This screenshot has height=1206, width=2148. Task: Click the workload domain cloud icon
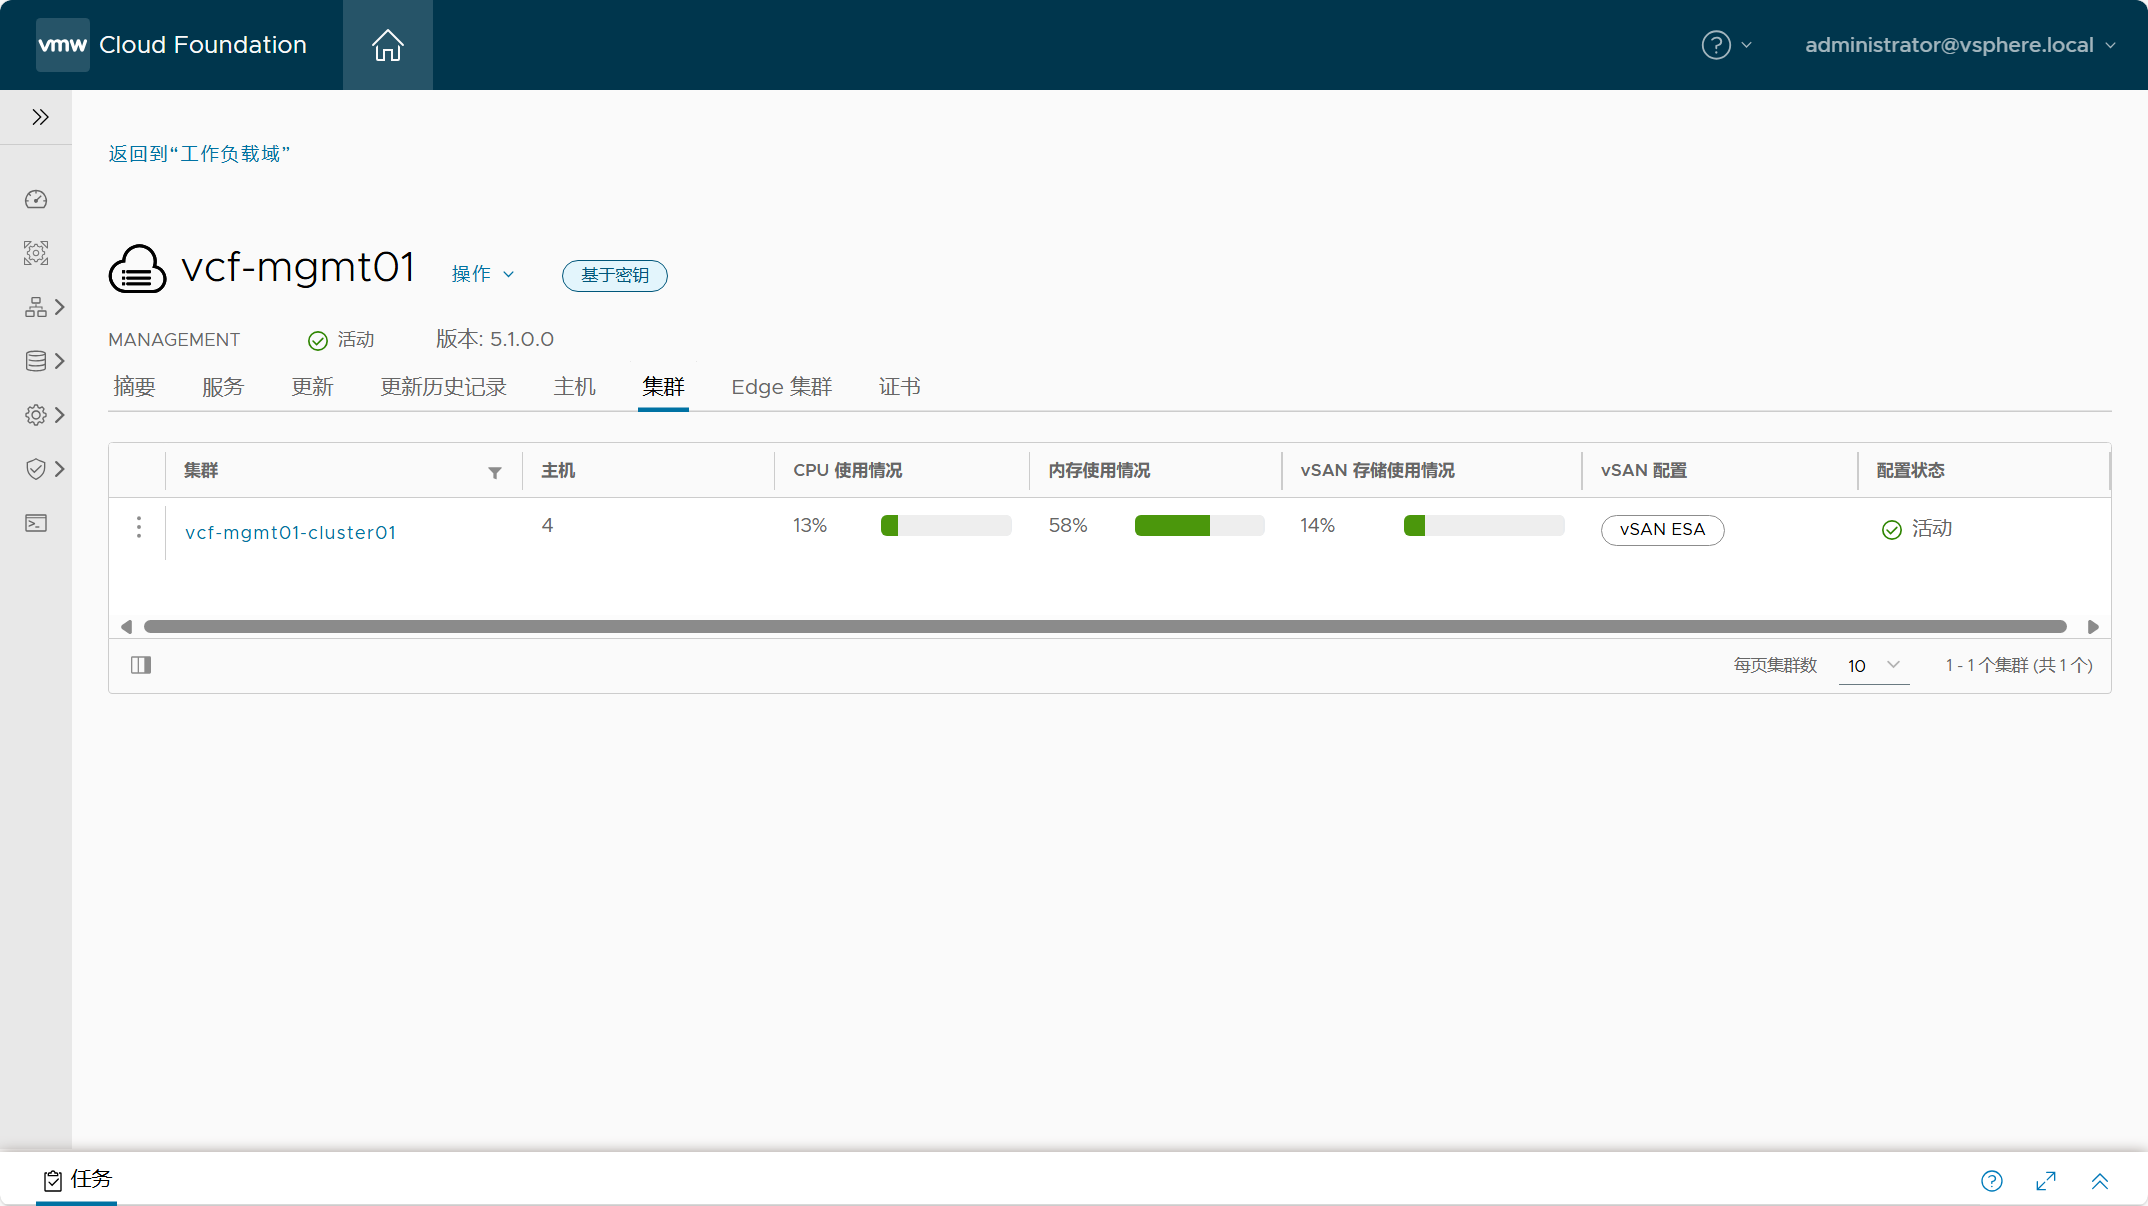point(137,268)
